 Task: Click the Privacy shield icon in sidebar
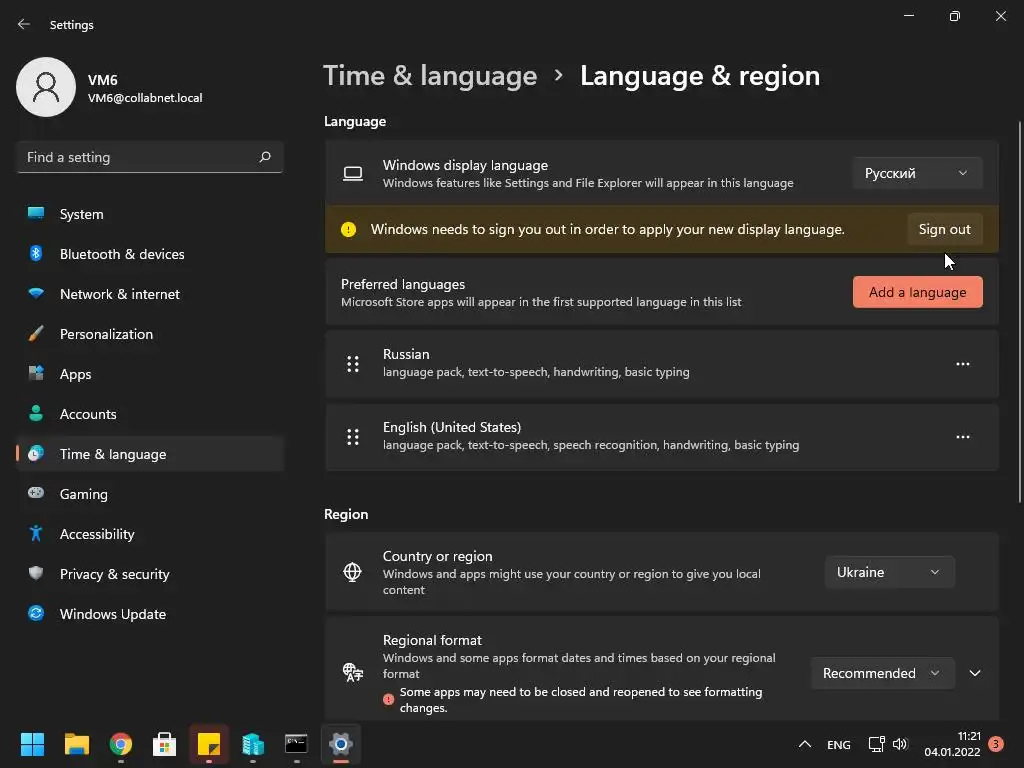tap(36, 573)
